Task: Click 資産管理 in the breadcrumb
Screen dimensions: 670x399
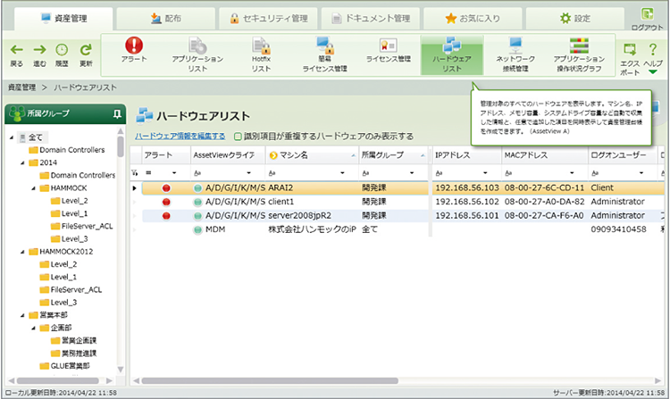Action: coord(22,88)
